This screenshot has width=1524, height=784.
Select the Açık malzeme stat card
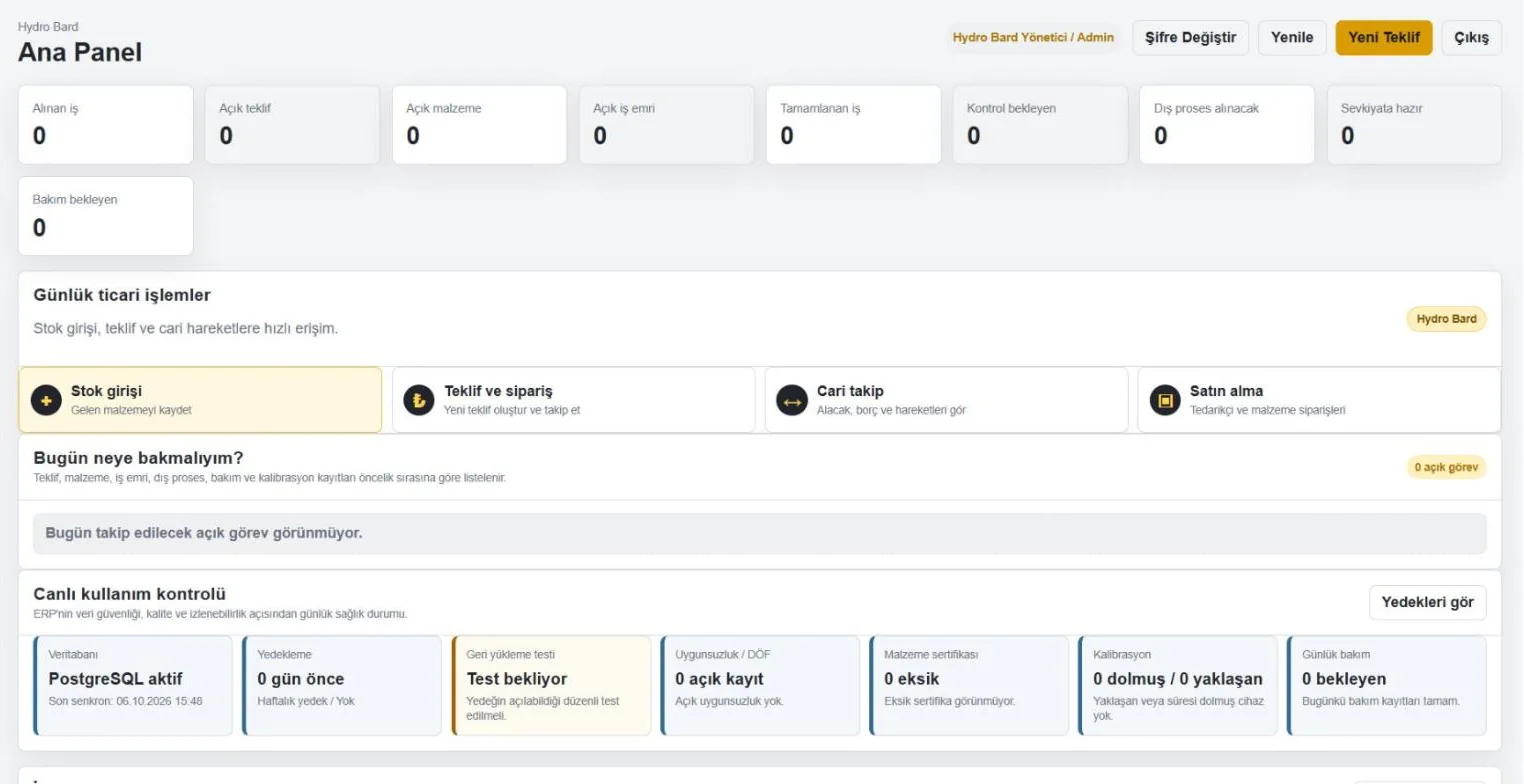(x=479, y=125)
